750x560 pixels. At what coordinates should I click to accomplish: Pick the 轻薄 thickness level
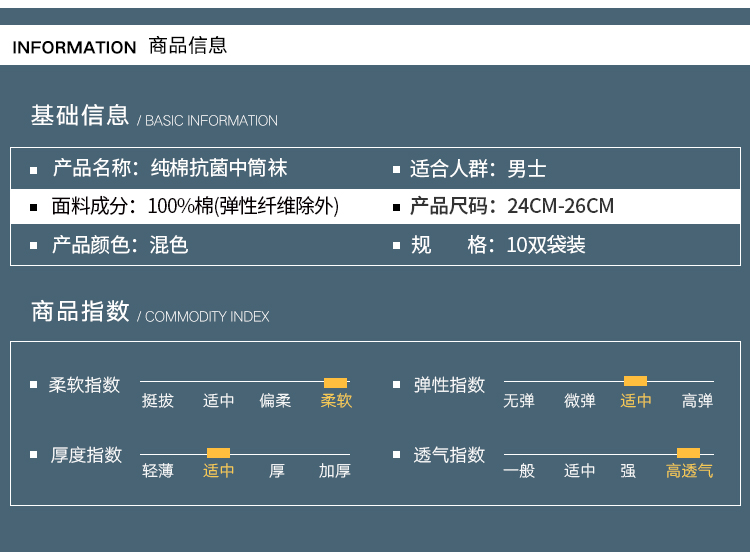tap(157, 471)
